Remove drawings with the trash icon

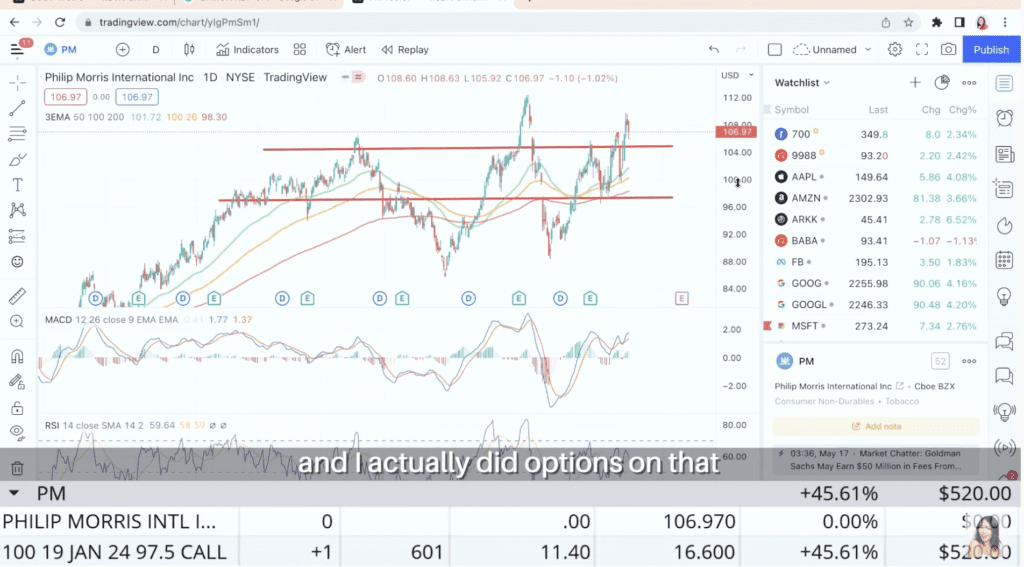[18, 468]
